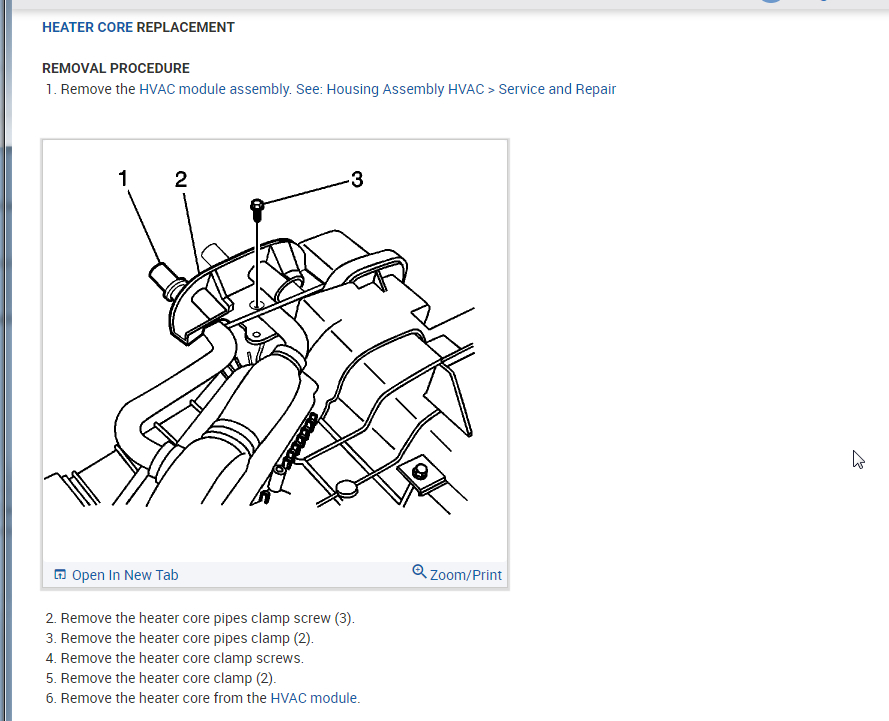Select the text "Remove the heater core from the"
The image size is (889, 721).
(163, 698)
